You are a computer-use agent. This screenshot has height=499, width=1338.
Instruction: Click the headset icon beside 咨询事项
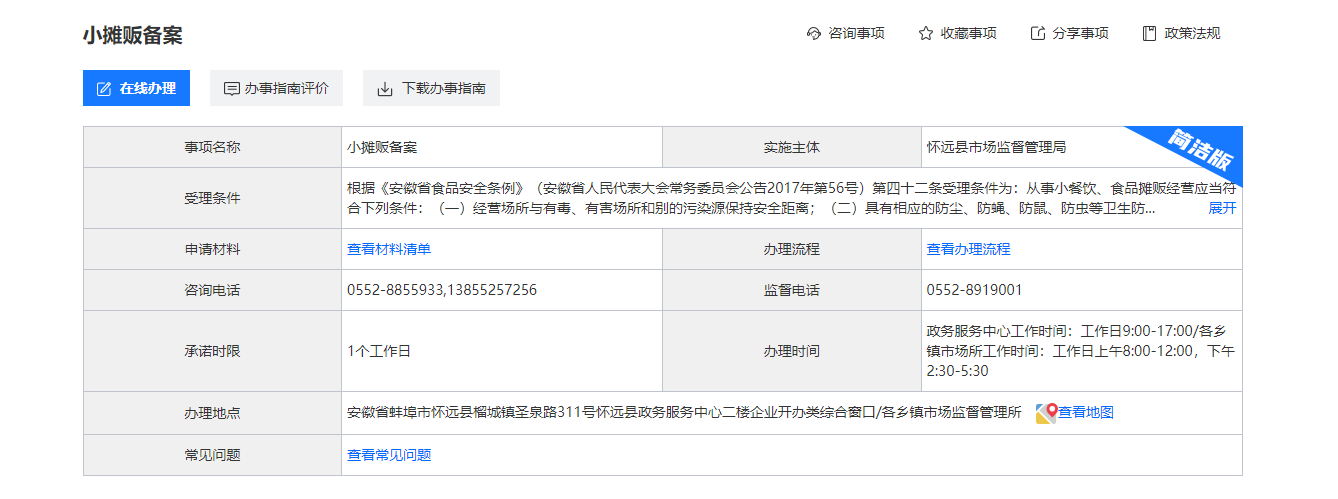(x=814, y=33)
